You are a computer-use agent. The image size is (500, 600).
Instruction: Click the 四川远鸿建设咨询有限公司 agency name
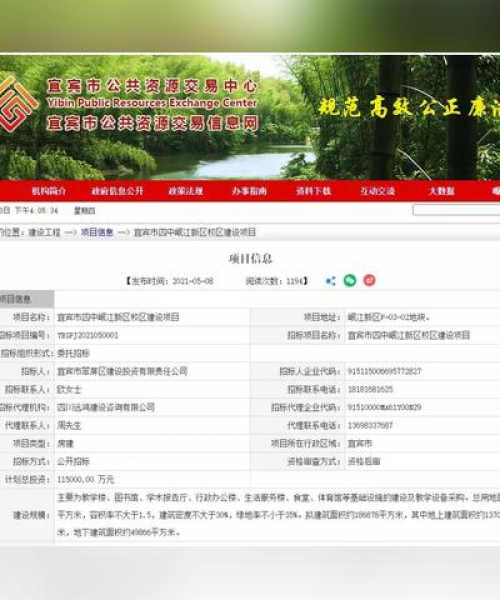pyautogui.click(x=106, y=407)
